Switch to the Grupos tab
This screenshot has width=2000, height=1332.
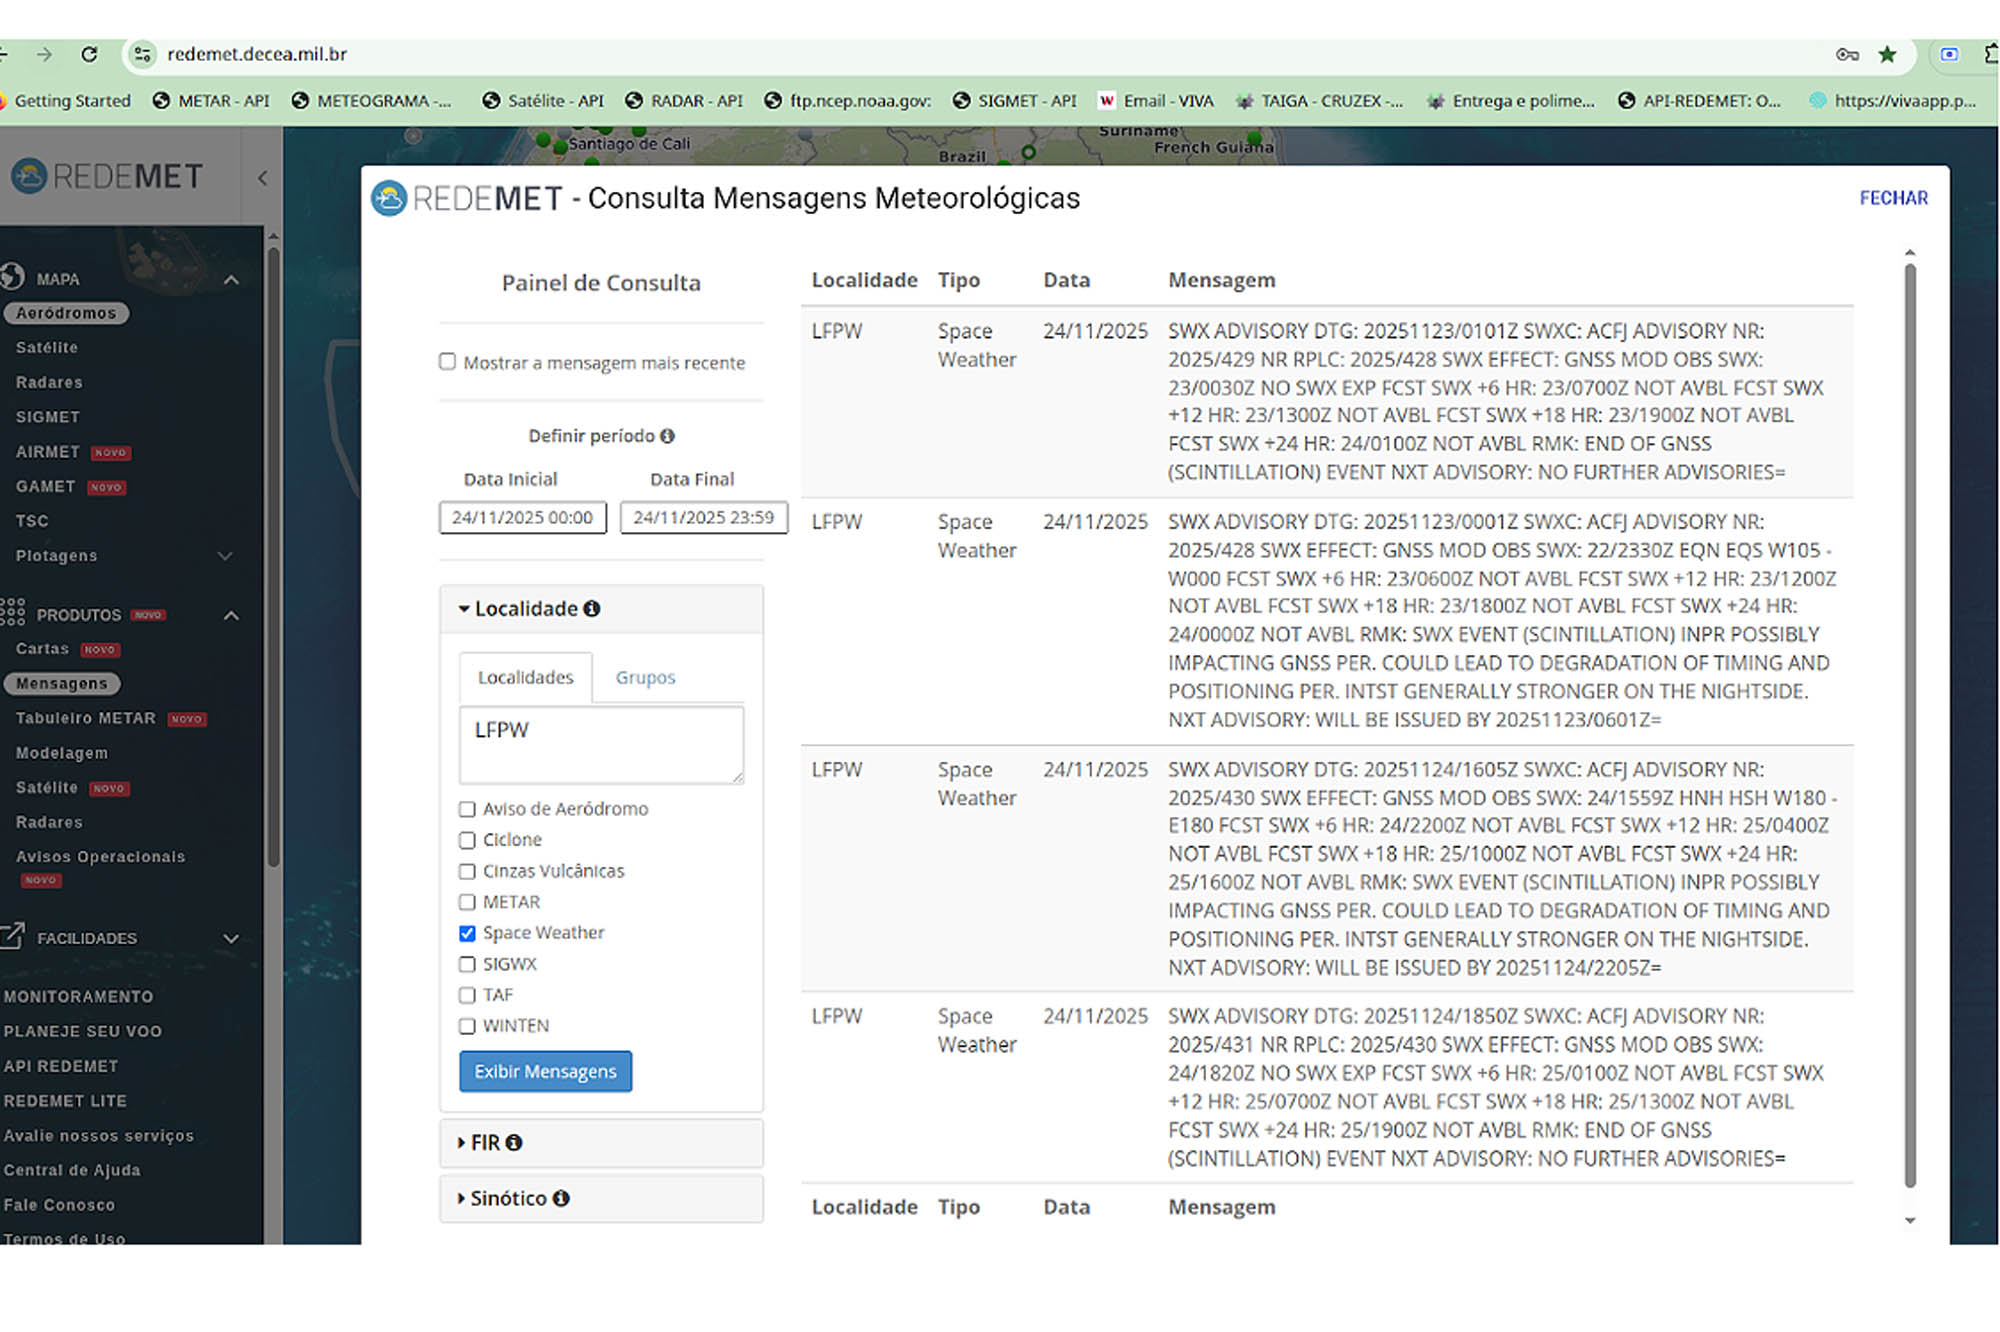[x=645, y=677]
